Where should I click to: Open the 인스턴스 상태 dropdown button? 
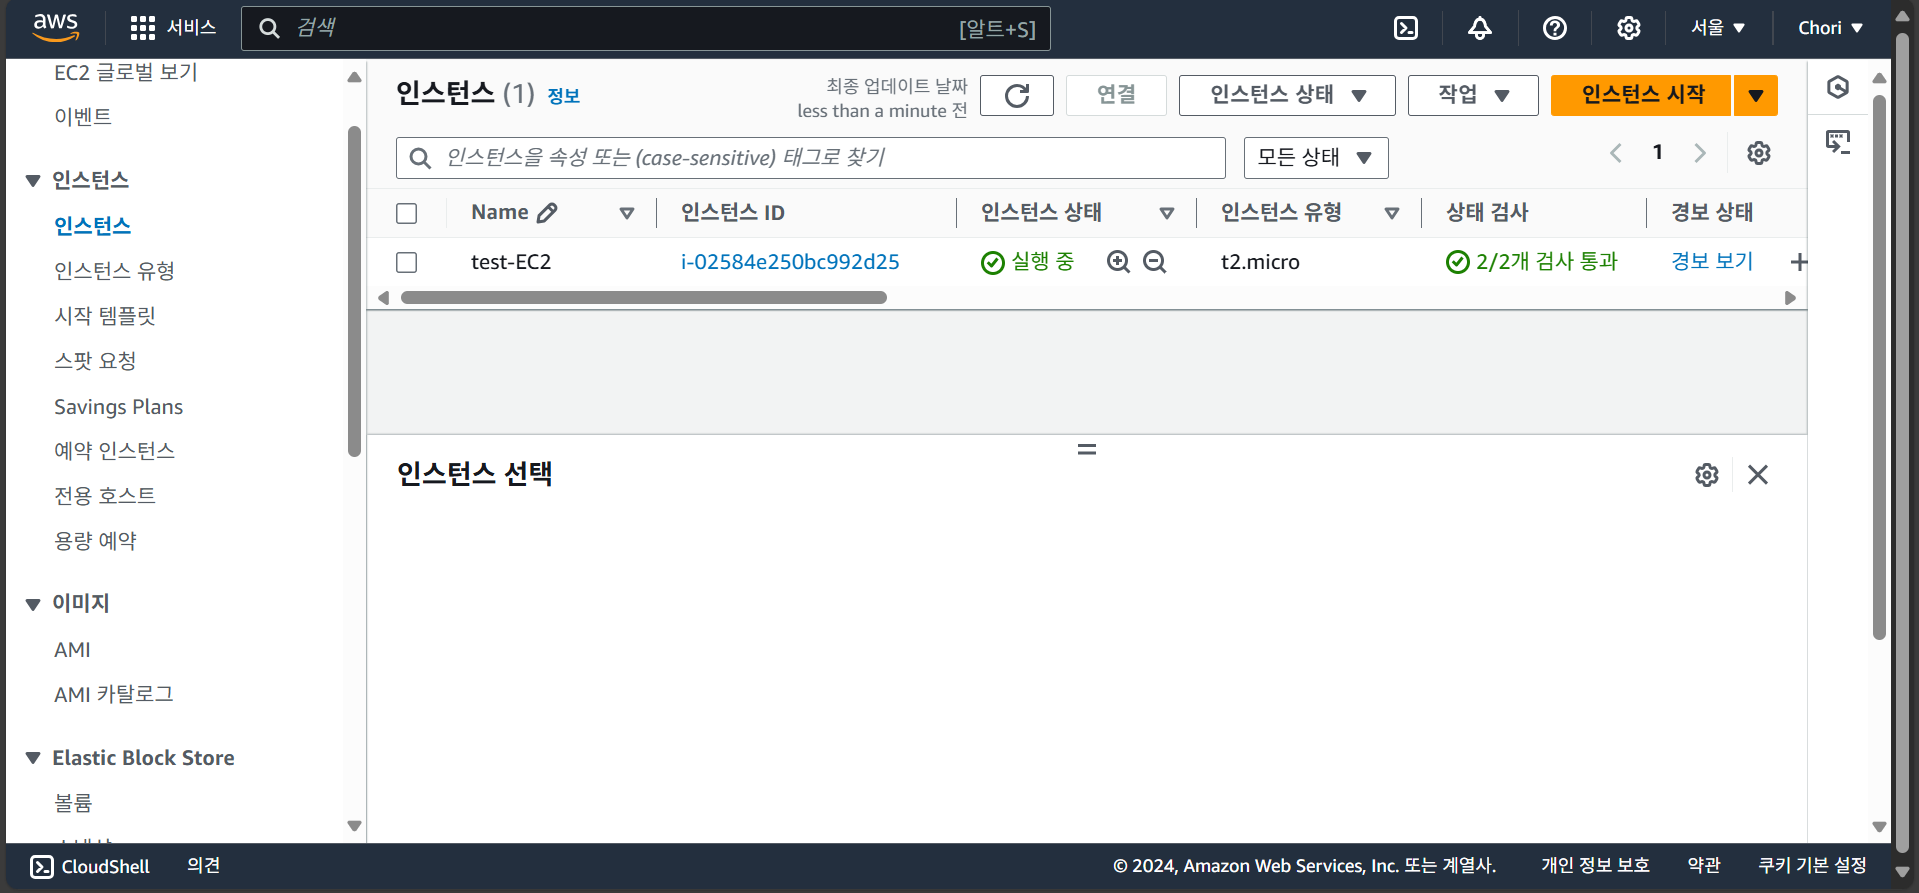click(1287, 95)
